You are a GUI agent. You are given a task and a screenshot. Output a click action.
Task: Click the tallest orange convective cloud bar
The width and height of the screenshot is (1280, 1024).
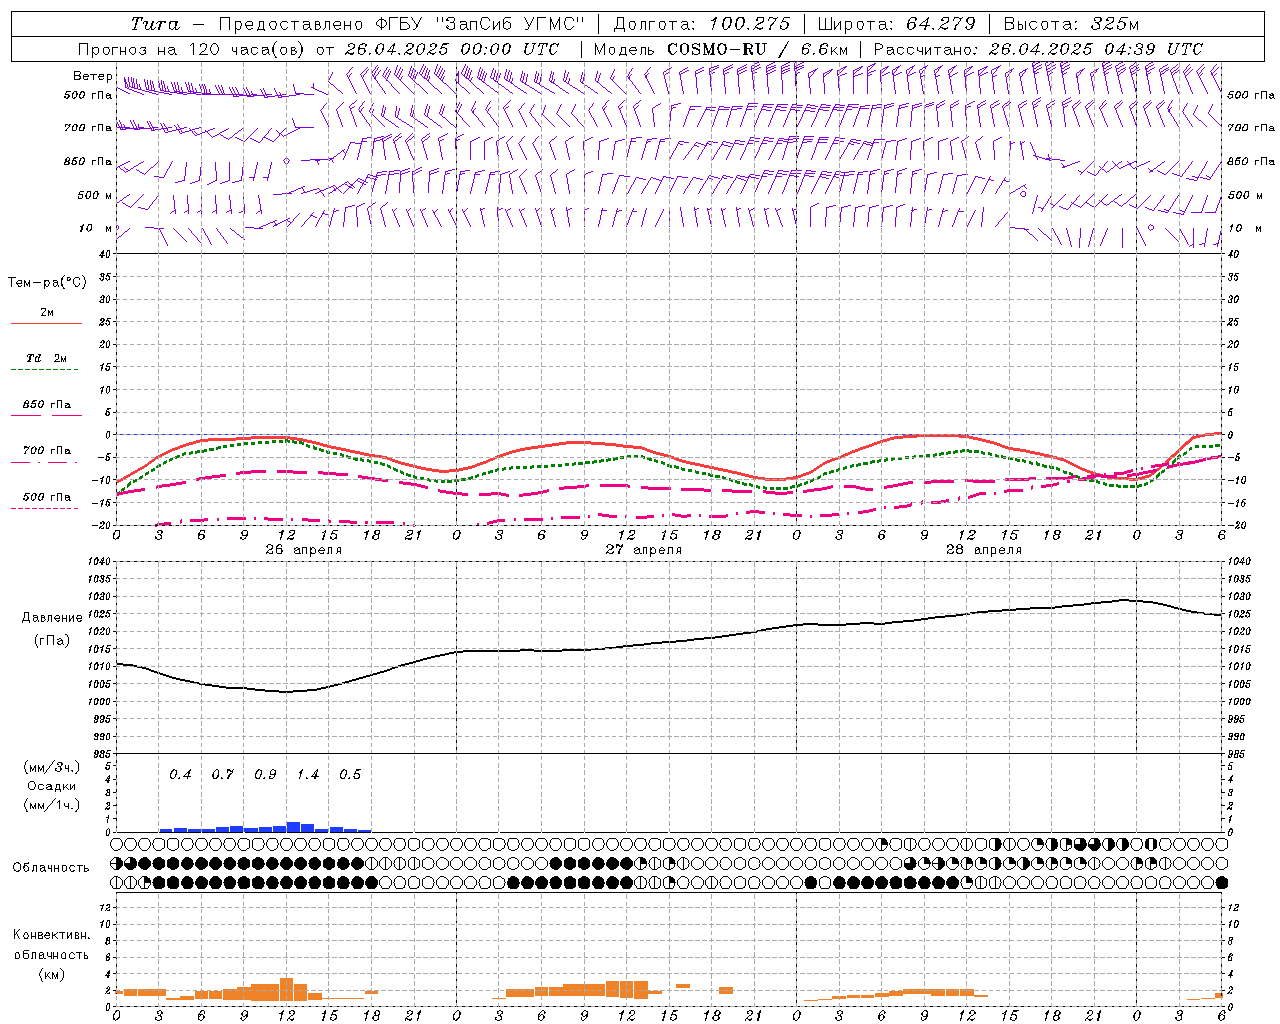pos(286,989)
